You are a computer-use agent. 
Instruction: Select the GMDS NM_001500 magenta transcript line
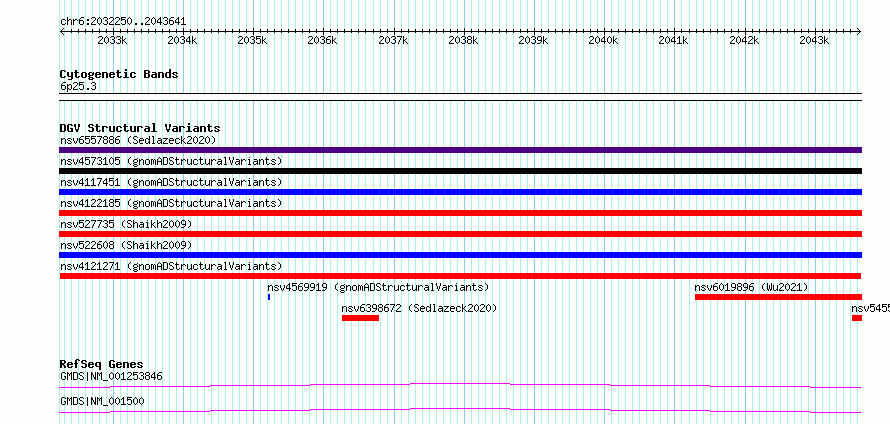pyautogui.click(x=460, y=410)
